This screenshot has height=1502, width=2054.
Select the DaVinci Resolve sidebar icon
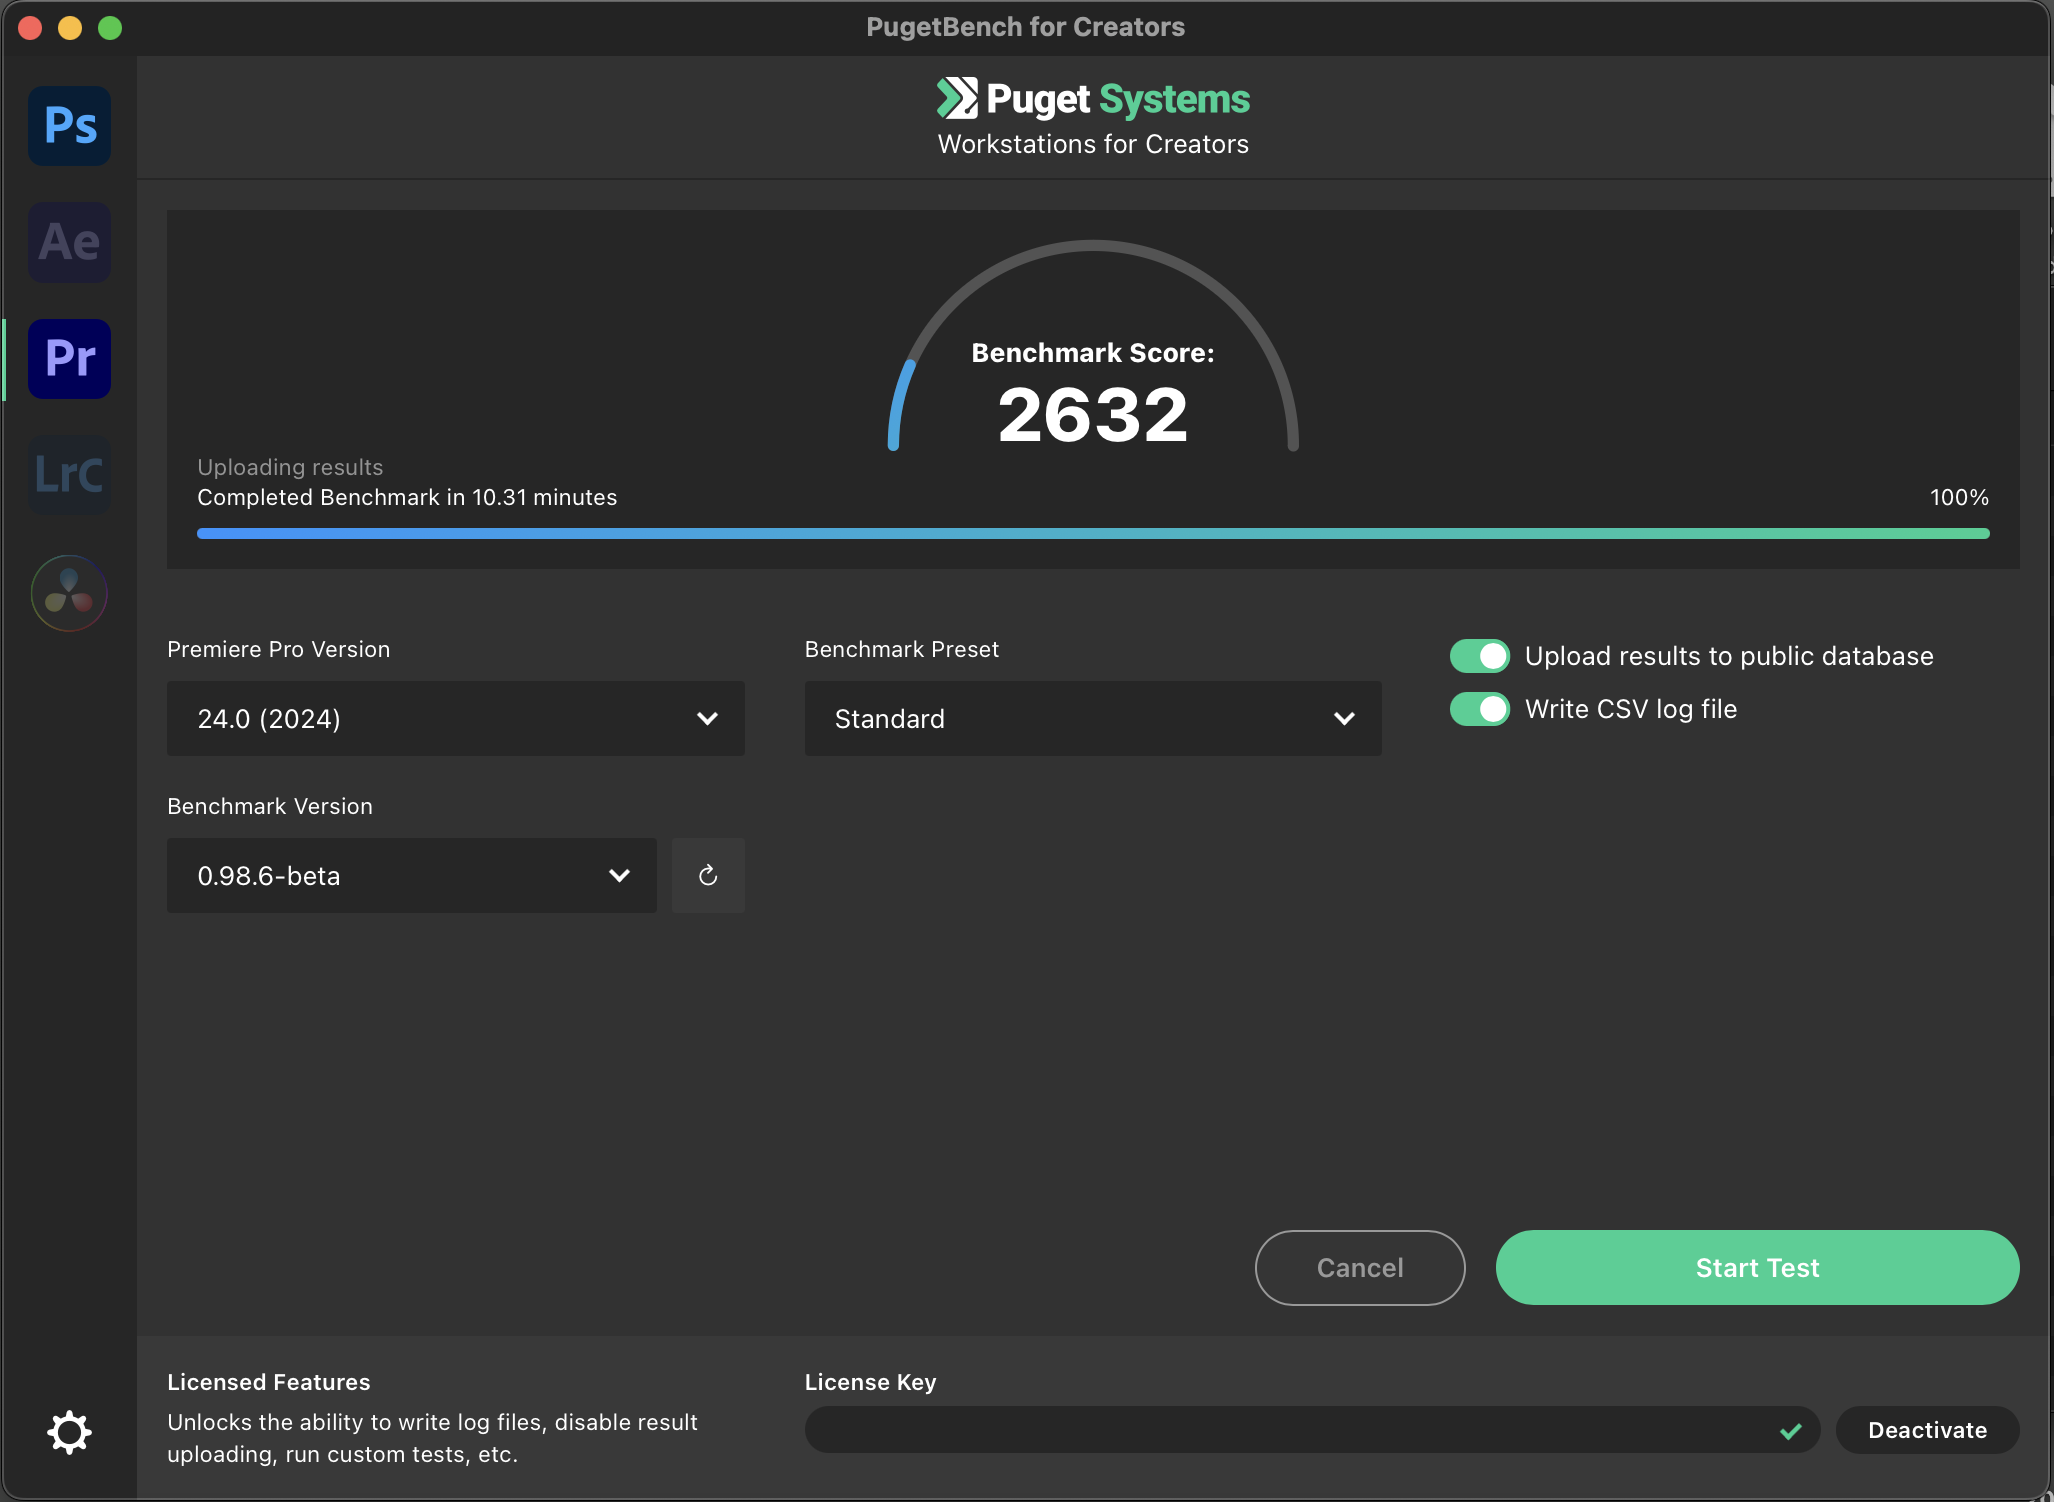click(70, 593)
